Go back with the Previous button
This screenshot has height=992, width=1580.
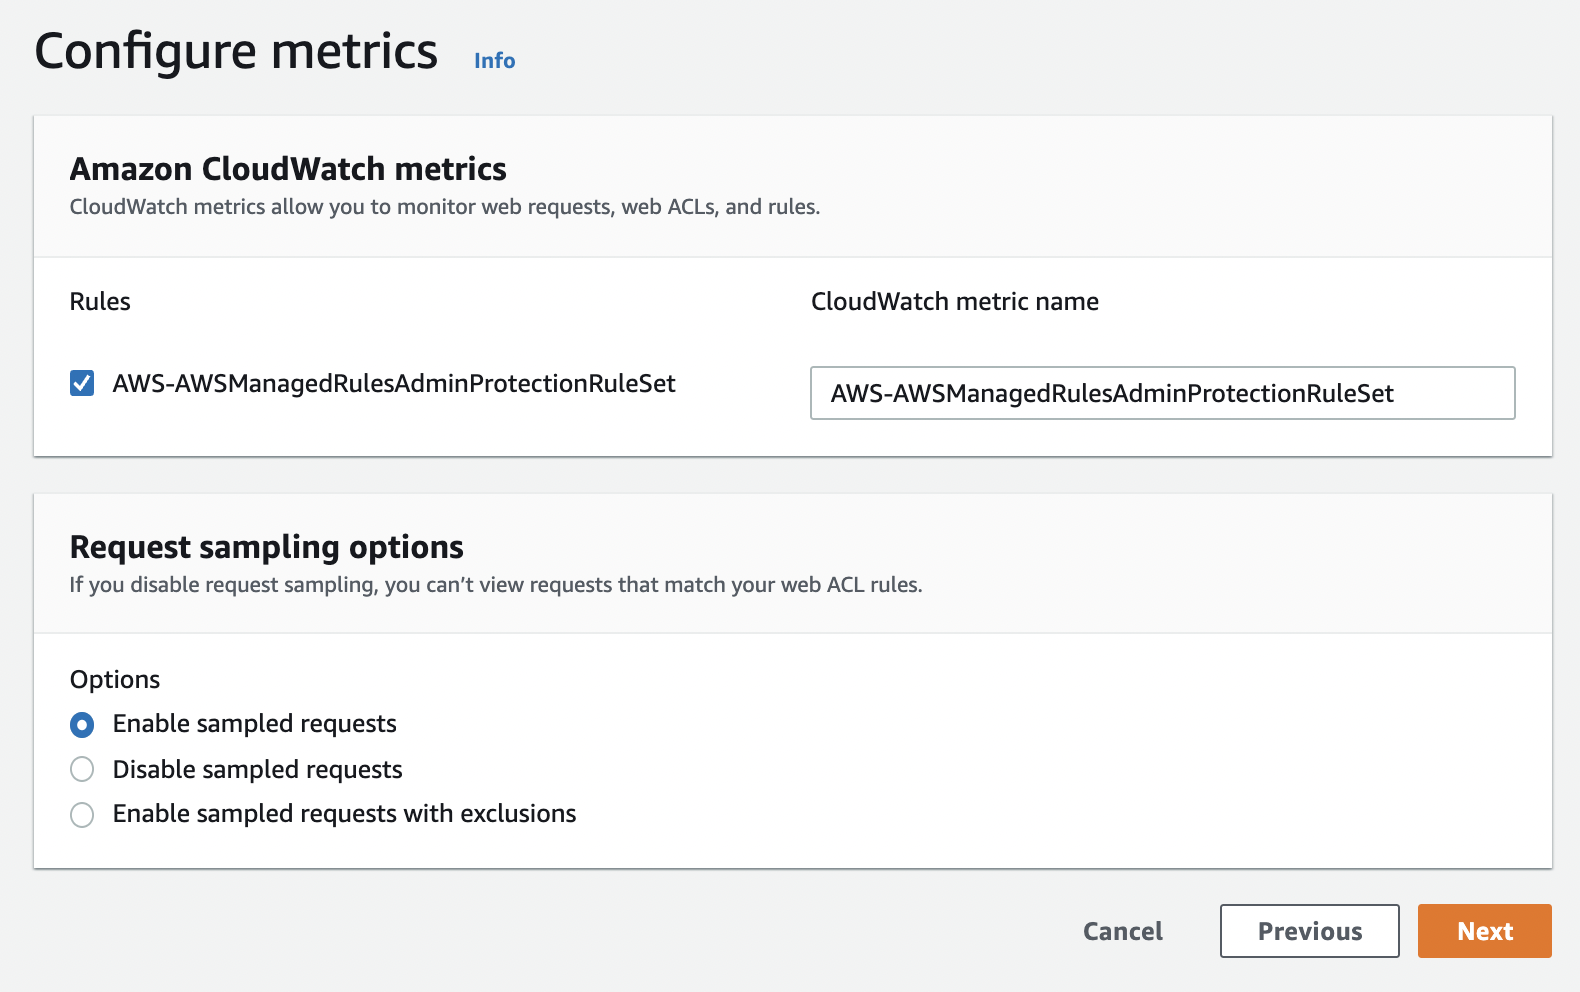pos(1309,931)
